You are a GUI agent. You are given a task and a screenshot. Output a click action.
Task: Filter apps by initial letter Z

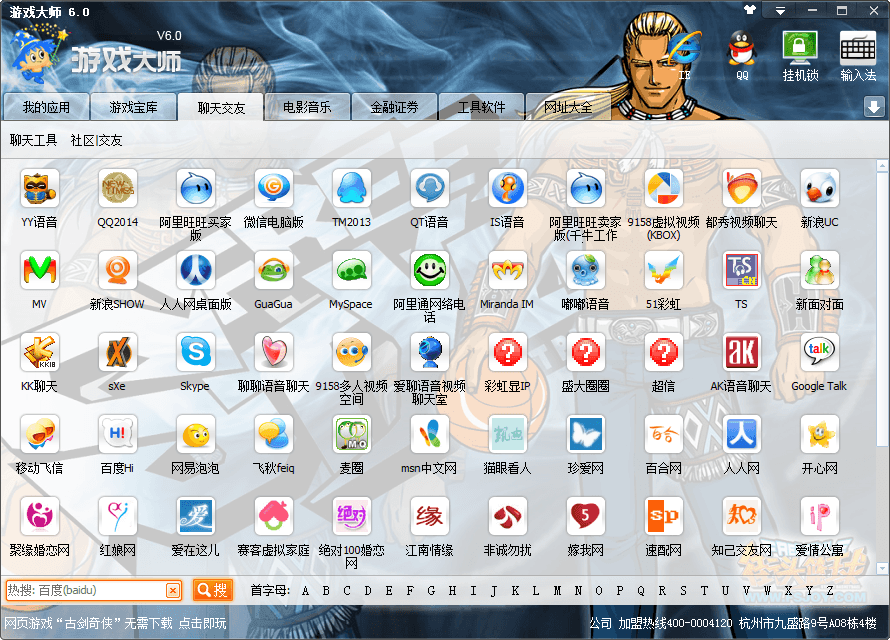tap(830, 591)
